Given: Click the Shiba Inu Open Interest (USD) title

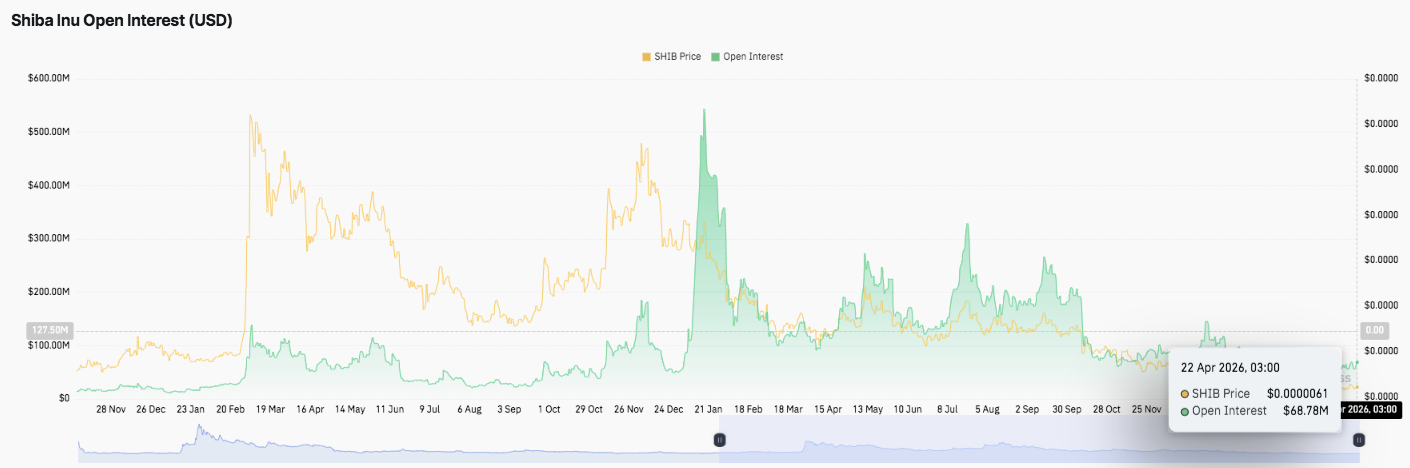Looking at the screenshot, I should tap(122, 20).
